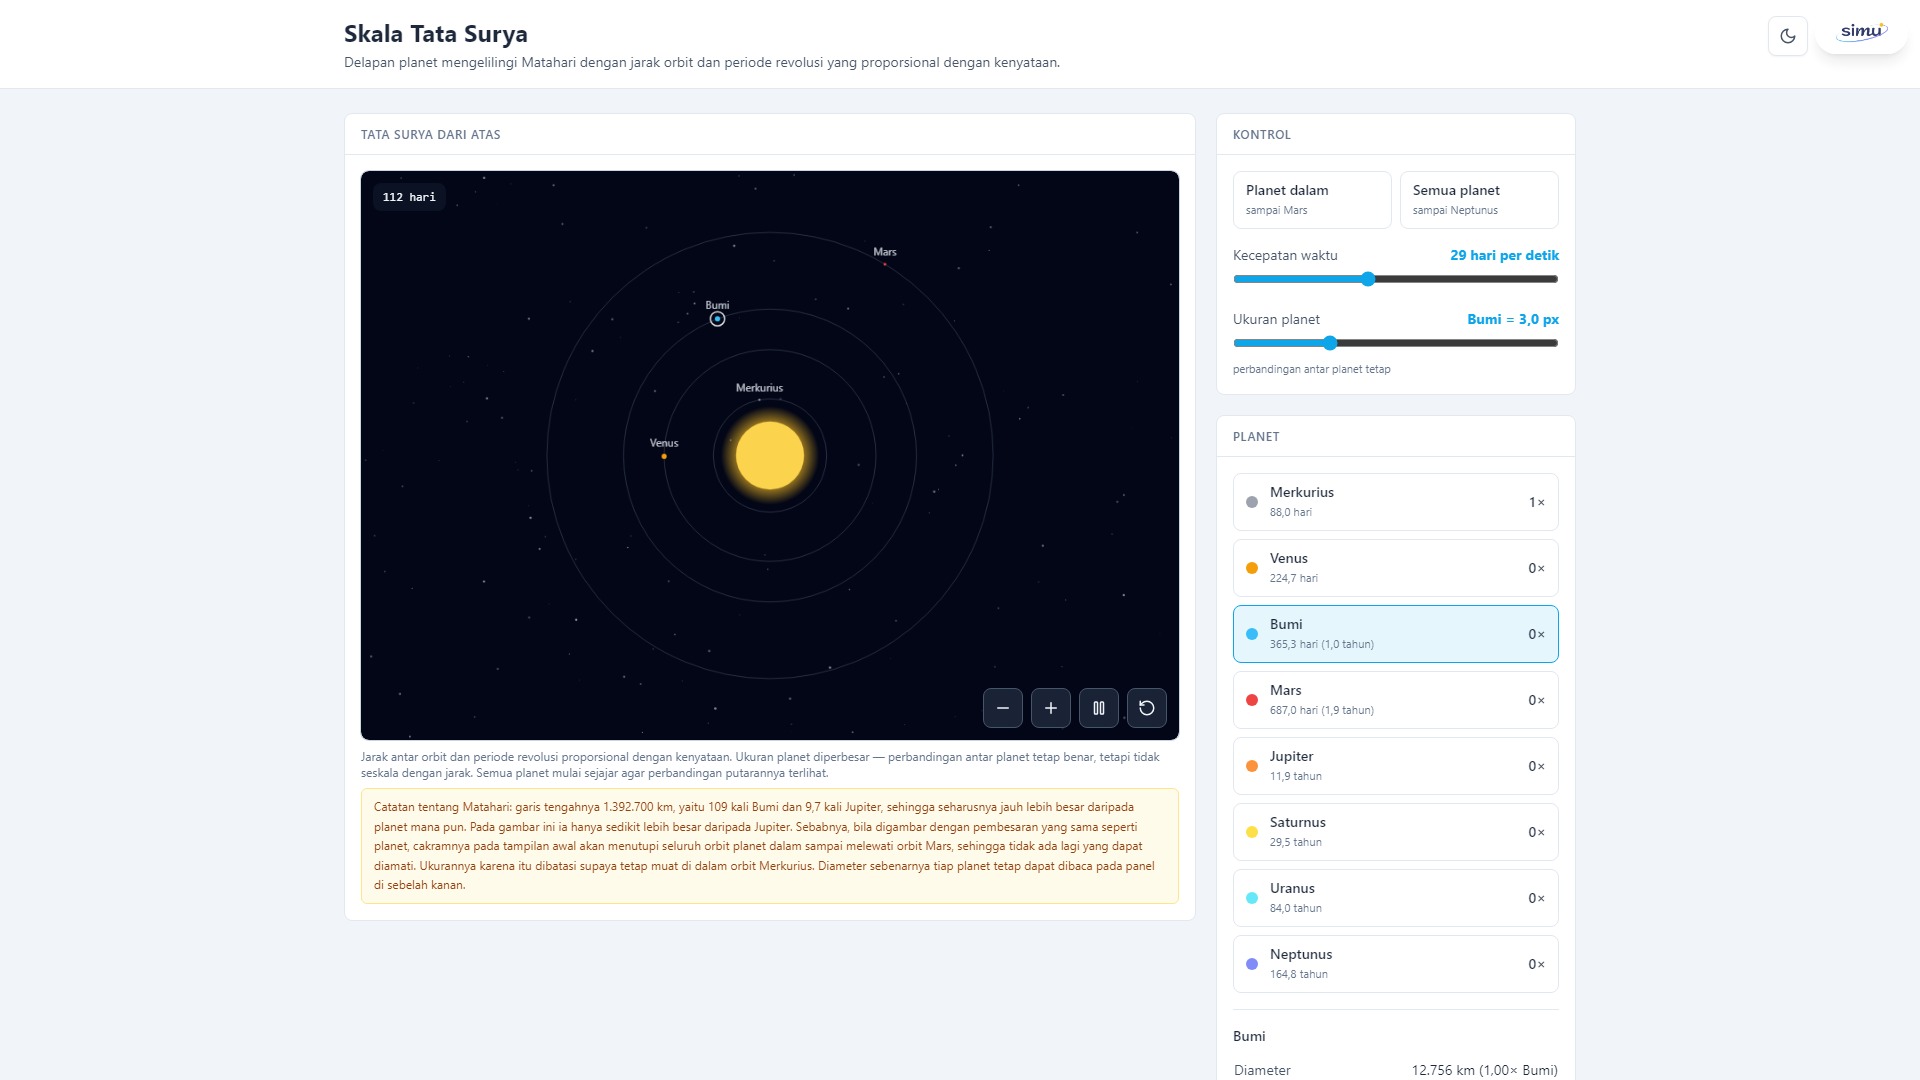Click the gray Merkurius color dot
Viewport: 1920px width, 1080px height.
(x=1252, y=502)
